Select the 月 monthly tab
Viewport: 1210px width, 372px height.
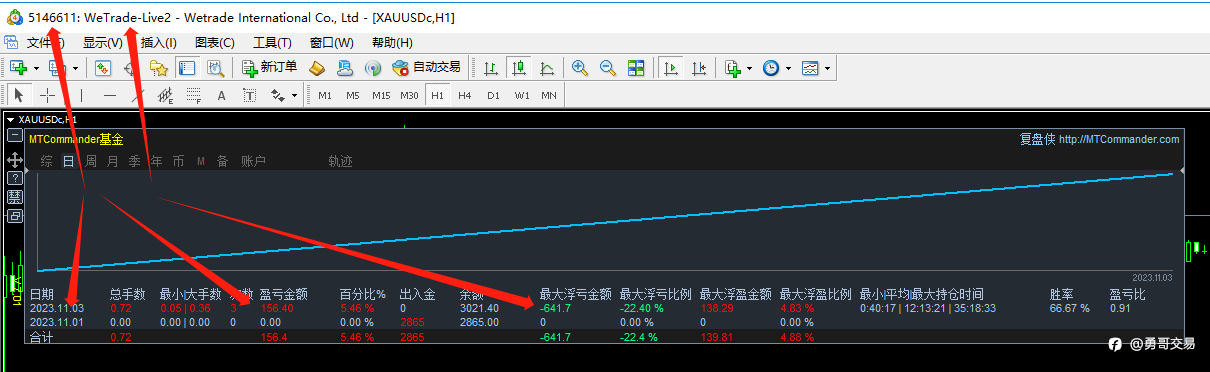(112, 161)
